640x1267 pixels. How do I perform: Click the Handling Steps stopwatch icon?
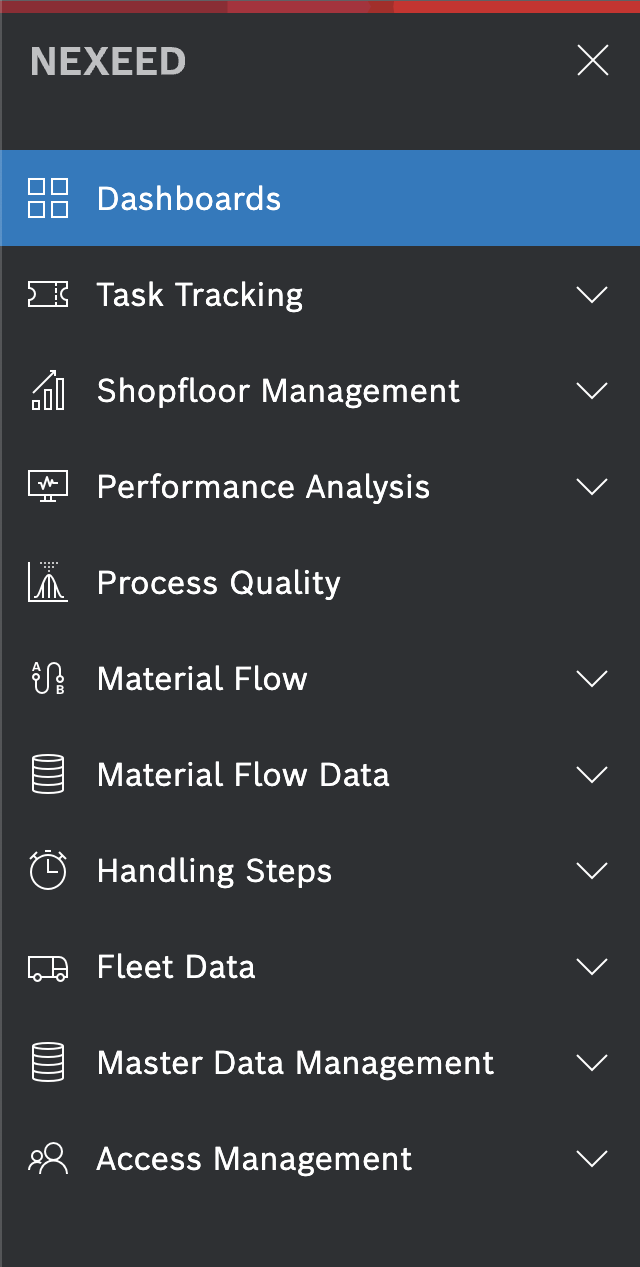[x=48, y=870]
